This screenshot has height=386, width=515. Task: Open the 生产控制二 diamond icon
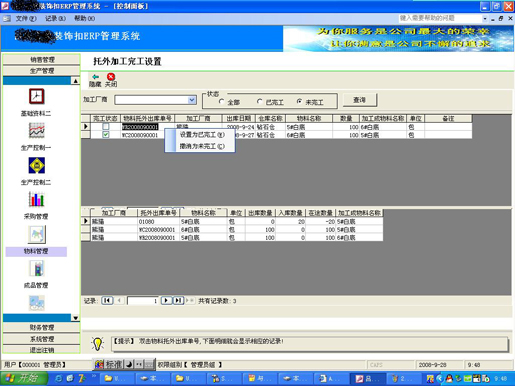pos(36,165)
